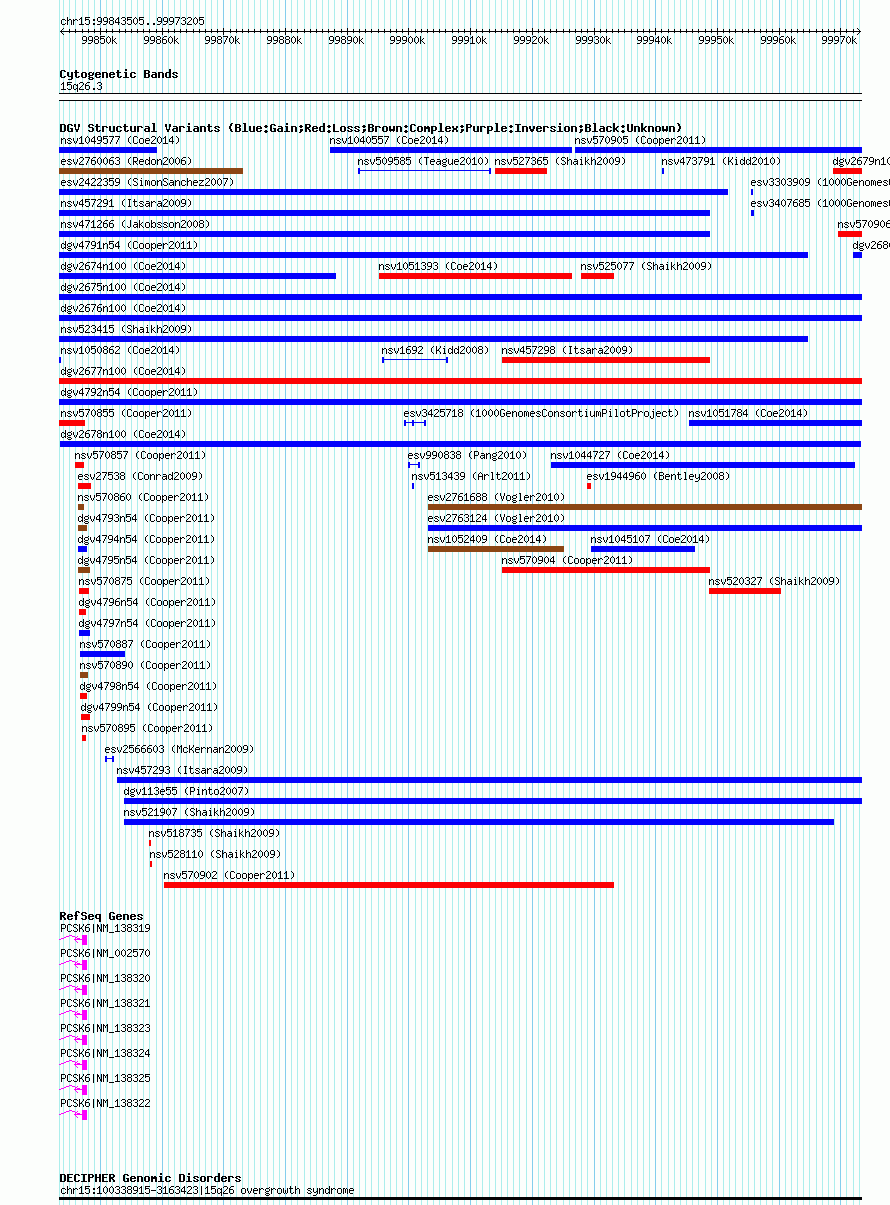The width and height of the screenshot is (890, 1205).
Task: Open dgv2677n100 (Coe2014) variant
Action: [123, 372]
